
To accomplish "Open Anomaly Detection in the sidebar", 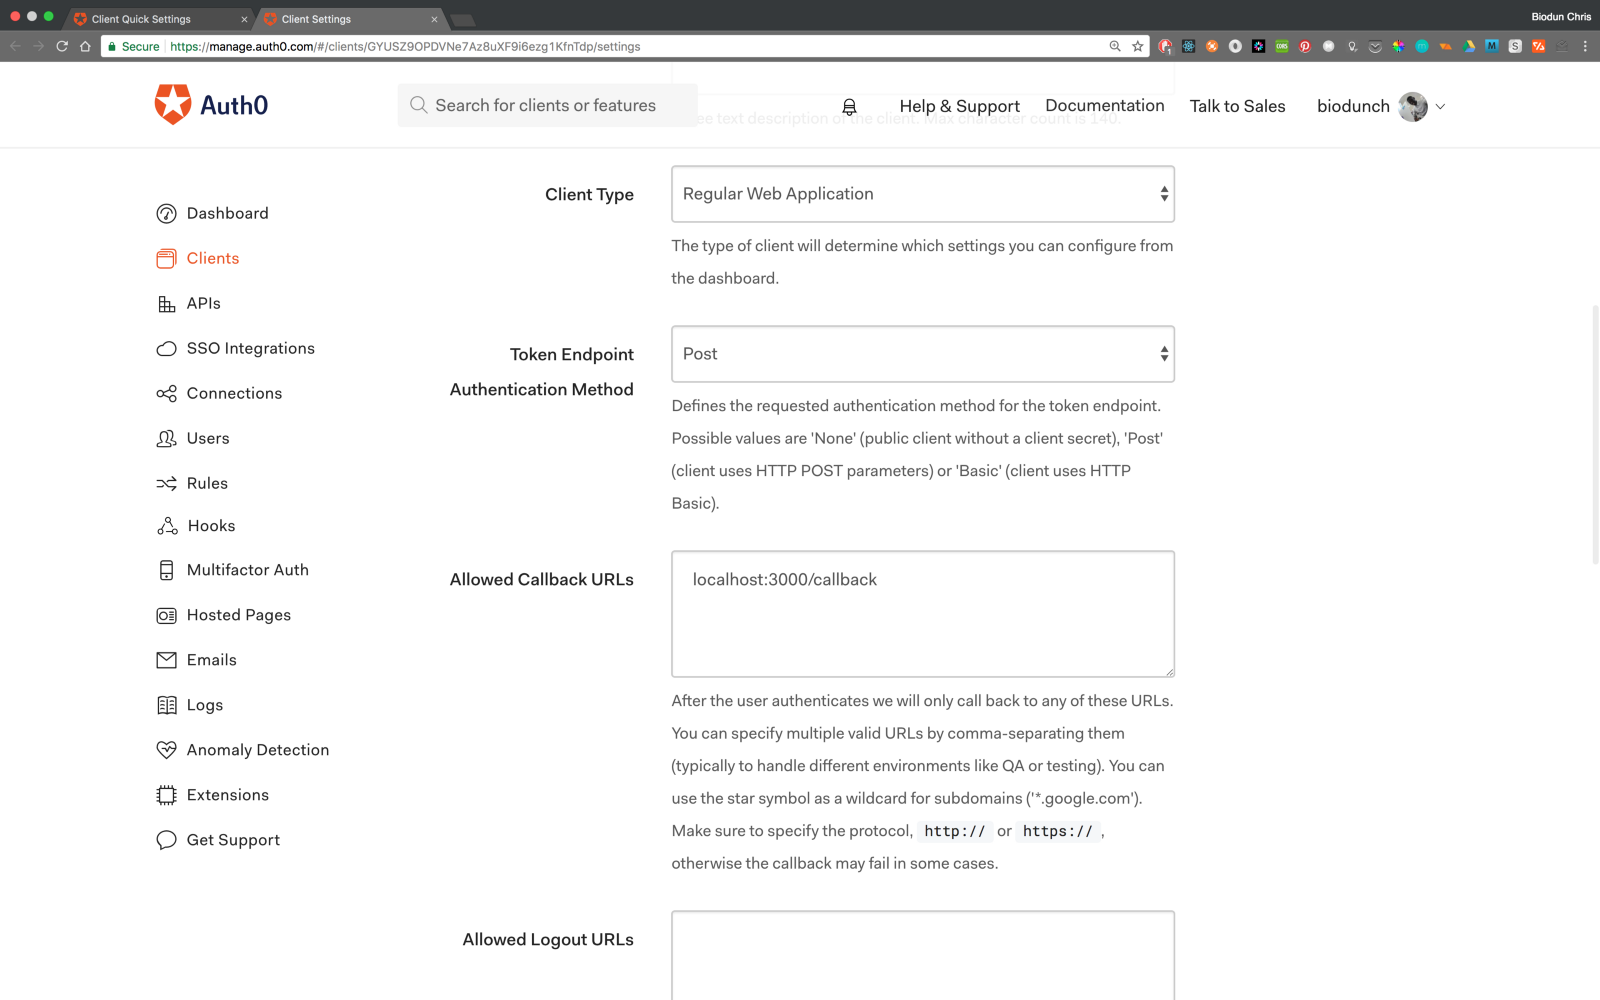I will [x=243, y=750].
